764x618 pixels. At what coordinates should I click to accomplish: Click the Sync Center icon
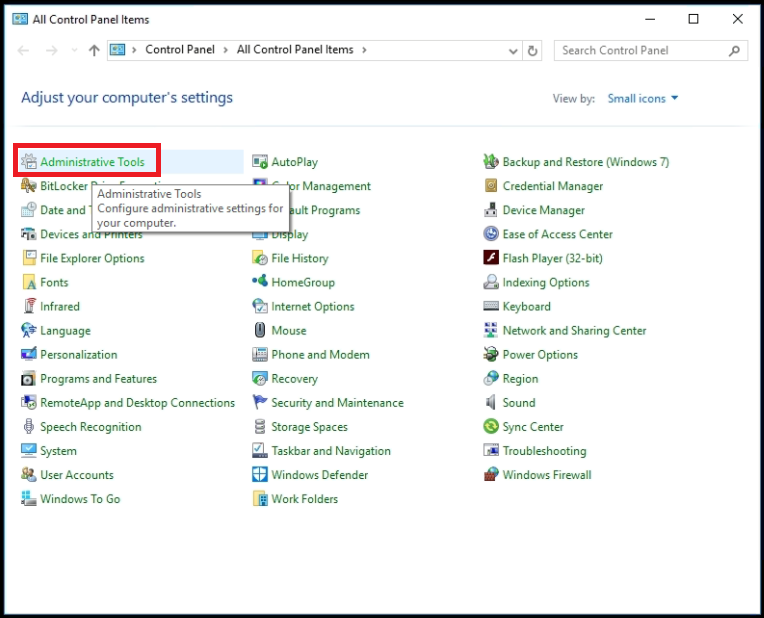coord(491,426)
